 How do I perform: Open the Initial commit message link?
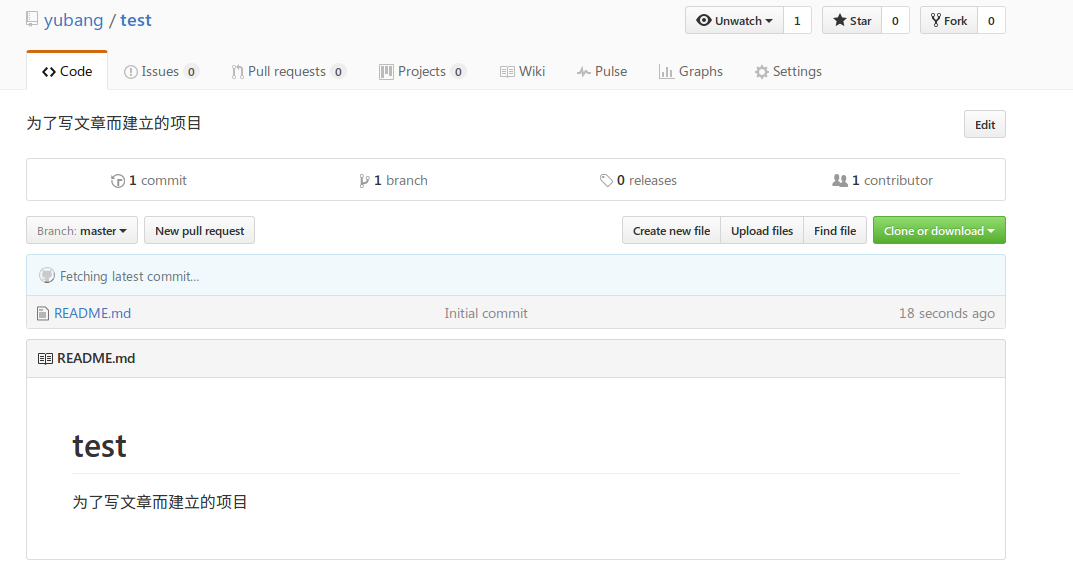486,313
